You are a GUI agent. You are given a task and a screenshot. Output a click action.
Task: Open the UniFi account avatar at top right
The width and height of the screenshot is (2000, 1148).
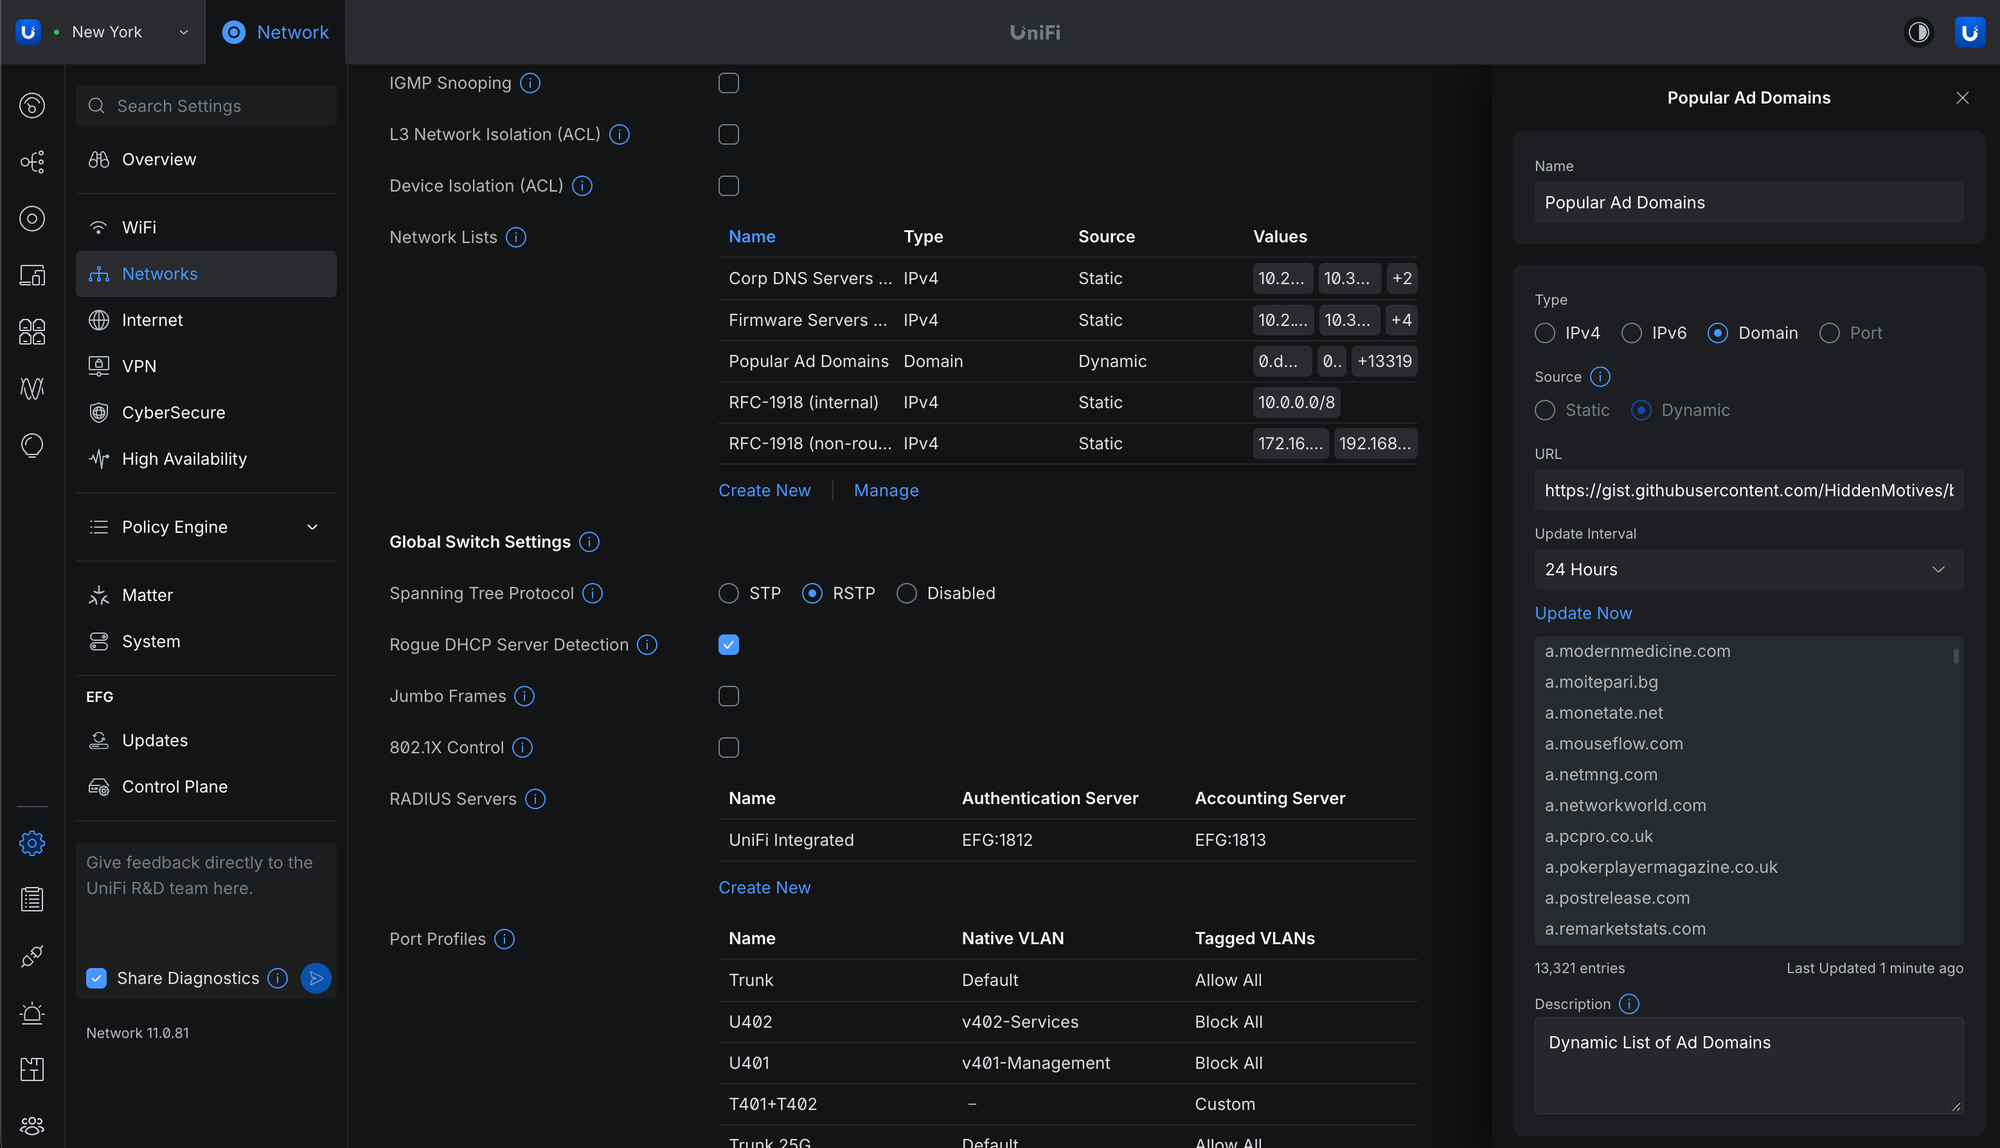coord(1969,32)
